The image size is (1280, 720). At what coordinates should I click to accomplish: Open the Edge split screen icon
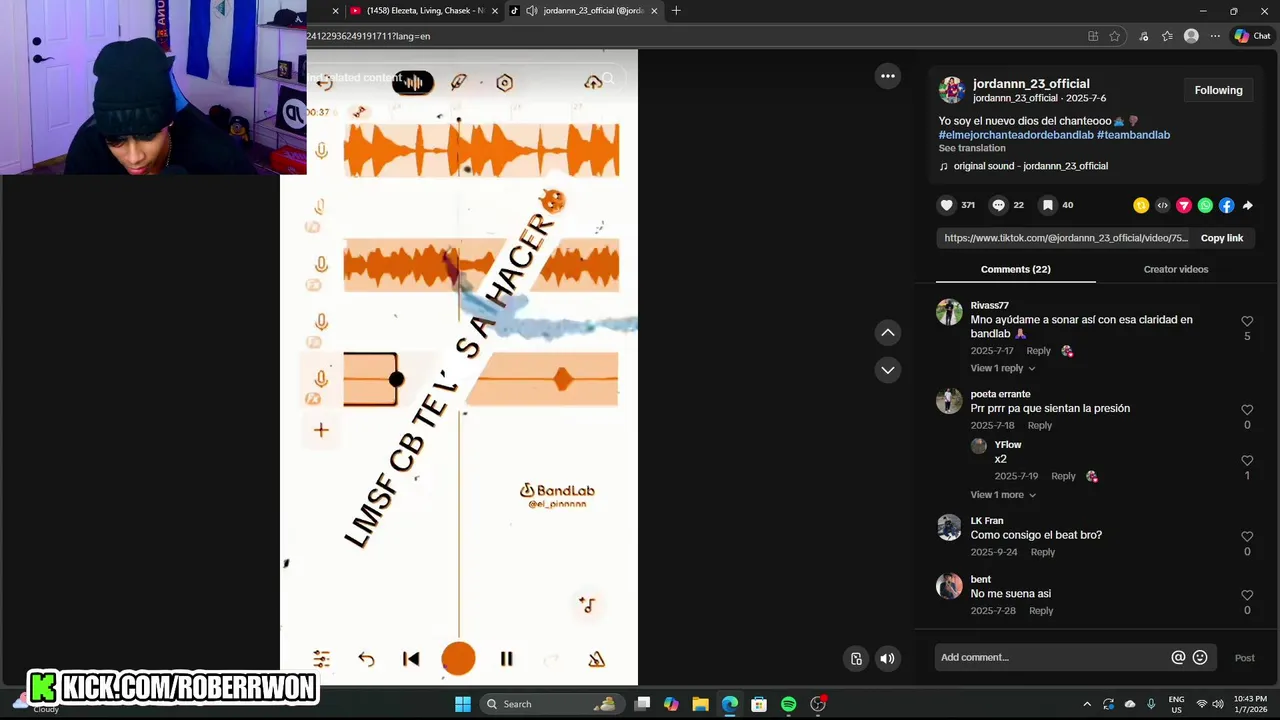(x=1093, y=36)
